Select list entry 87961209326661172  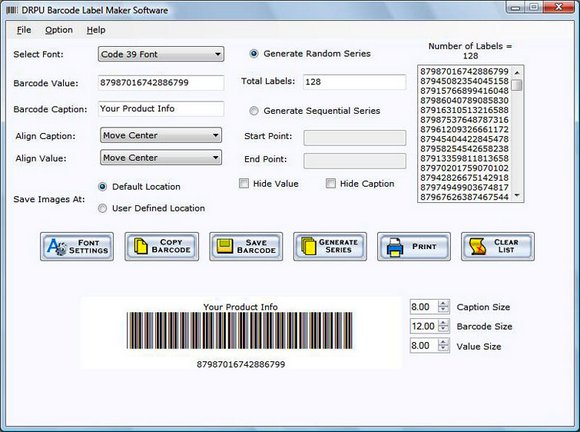click(x=464, y=129)
